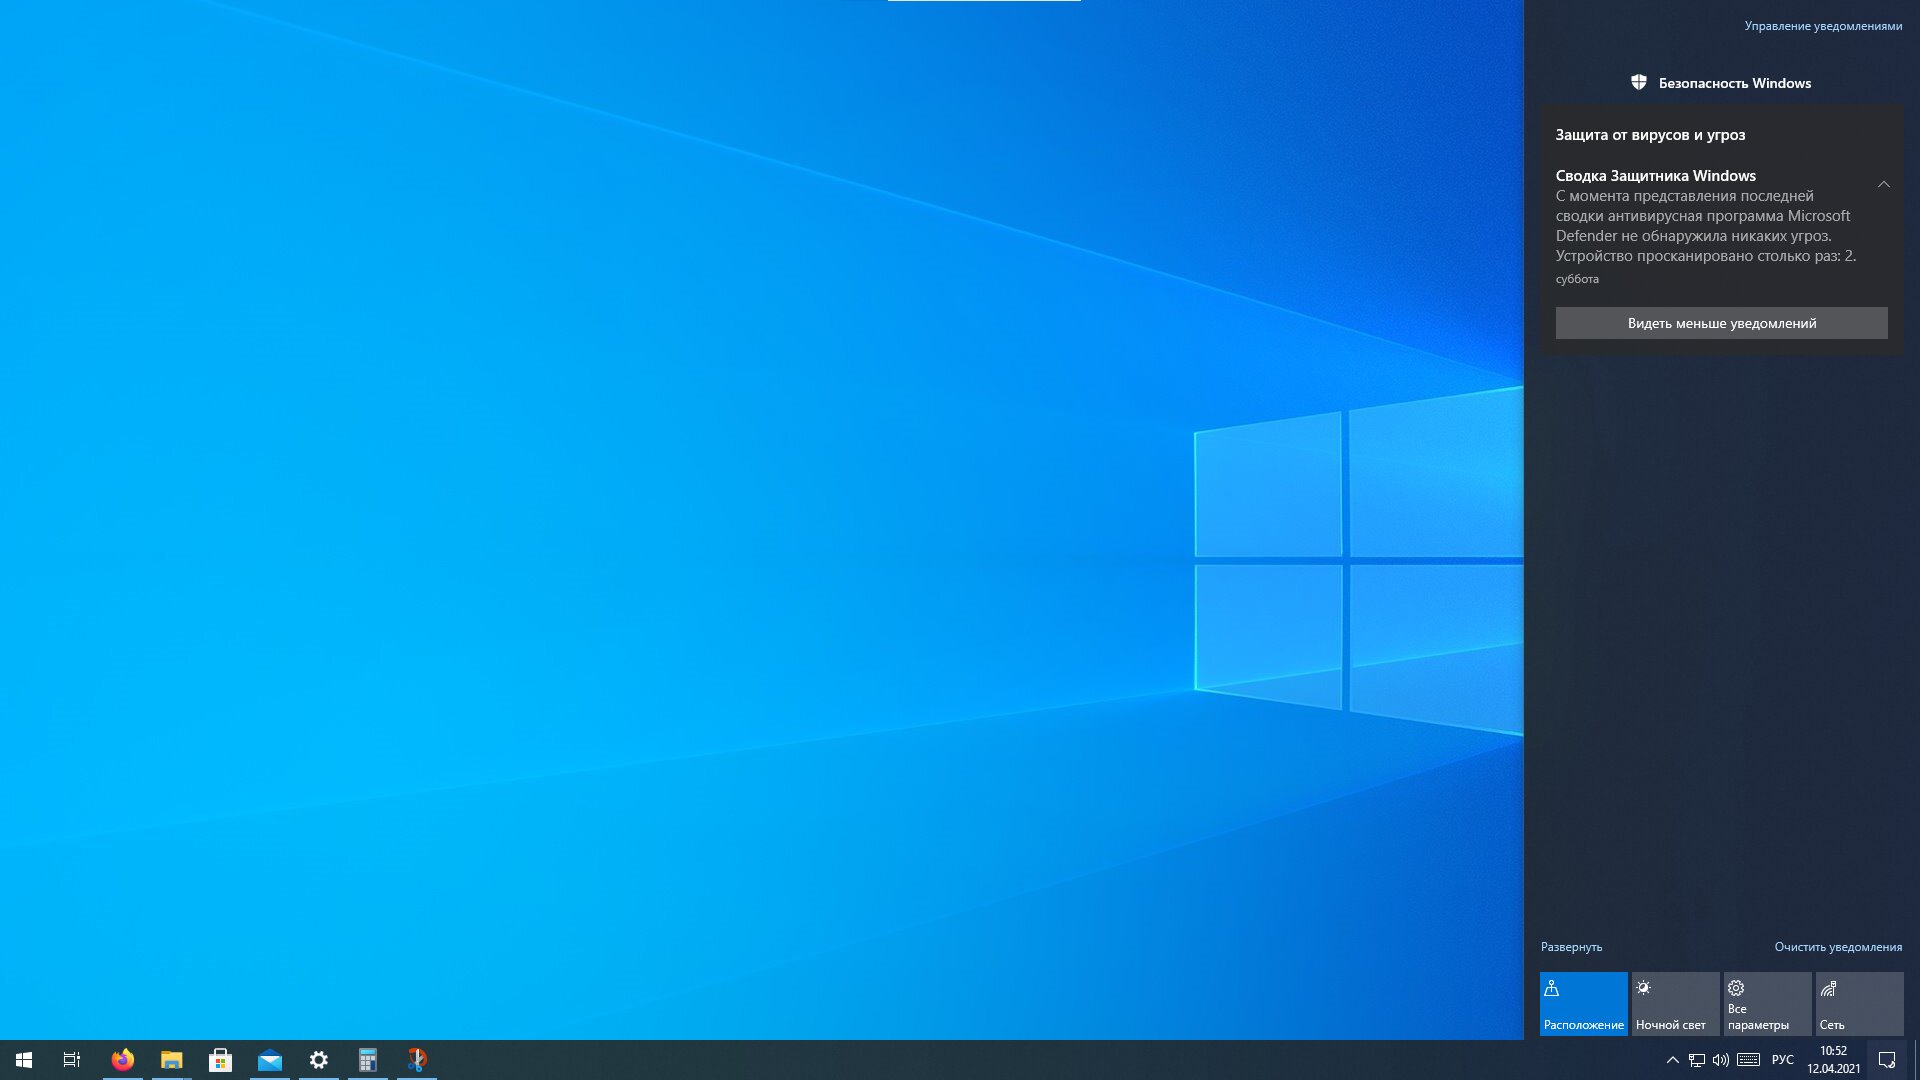The image size is (1920, 1080).
Task: Click Очистить уведомления
Action: click(1838, 947)
